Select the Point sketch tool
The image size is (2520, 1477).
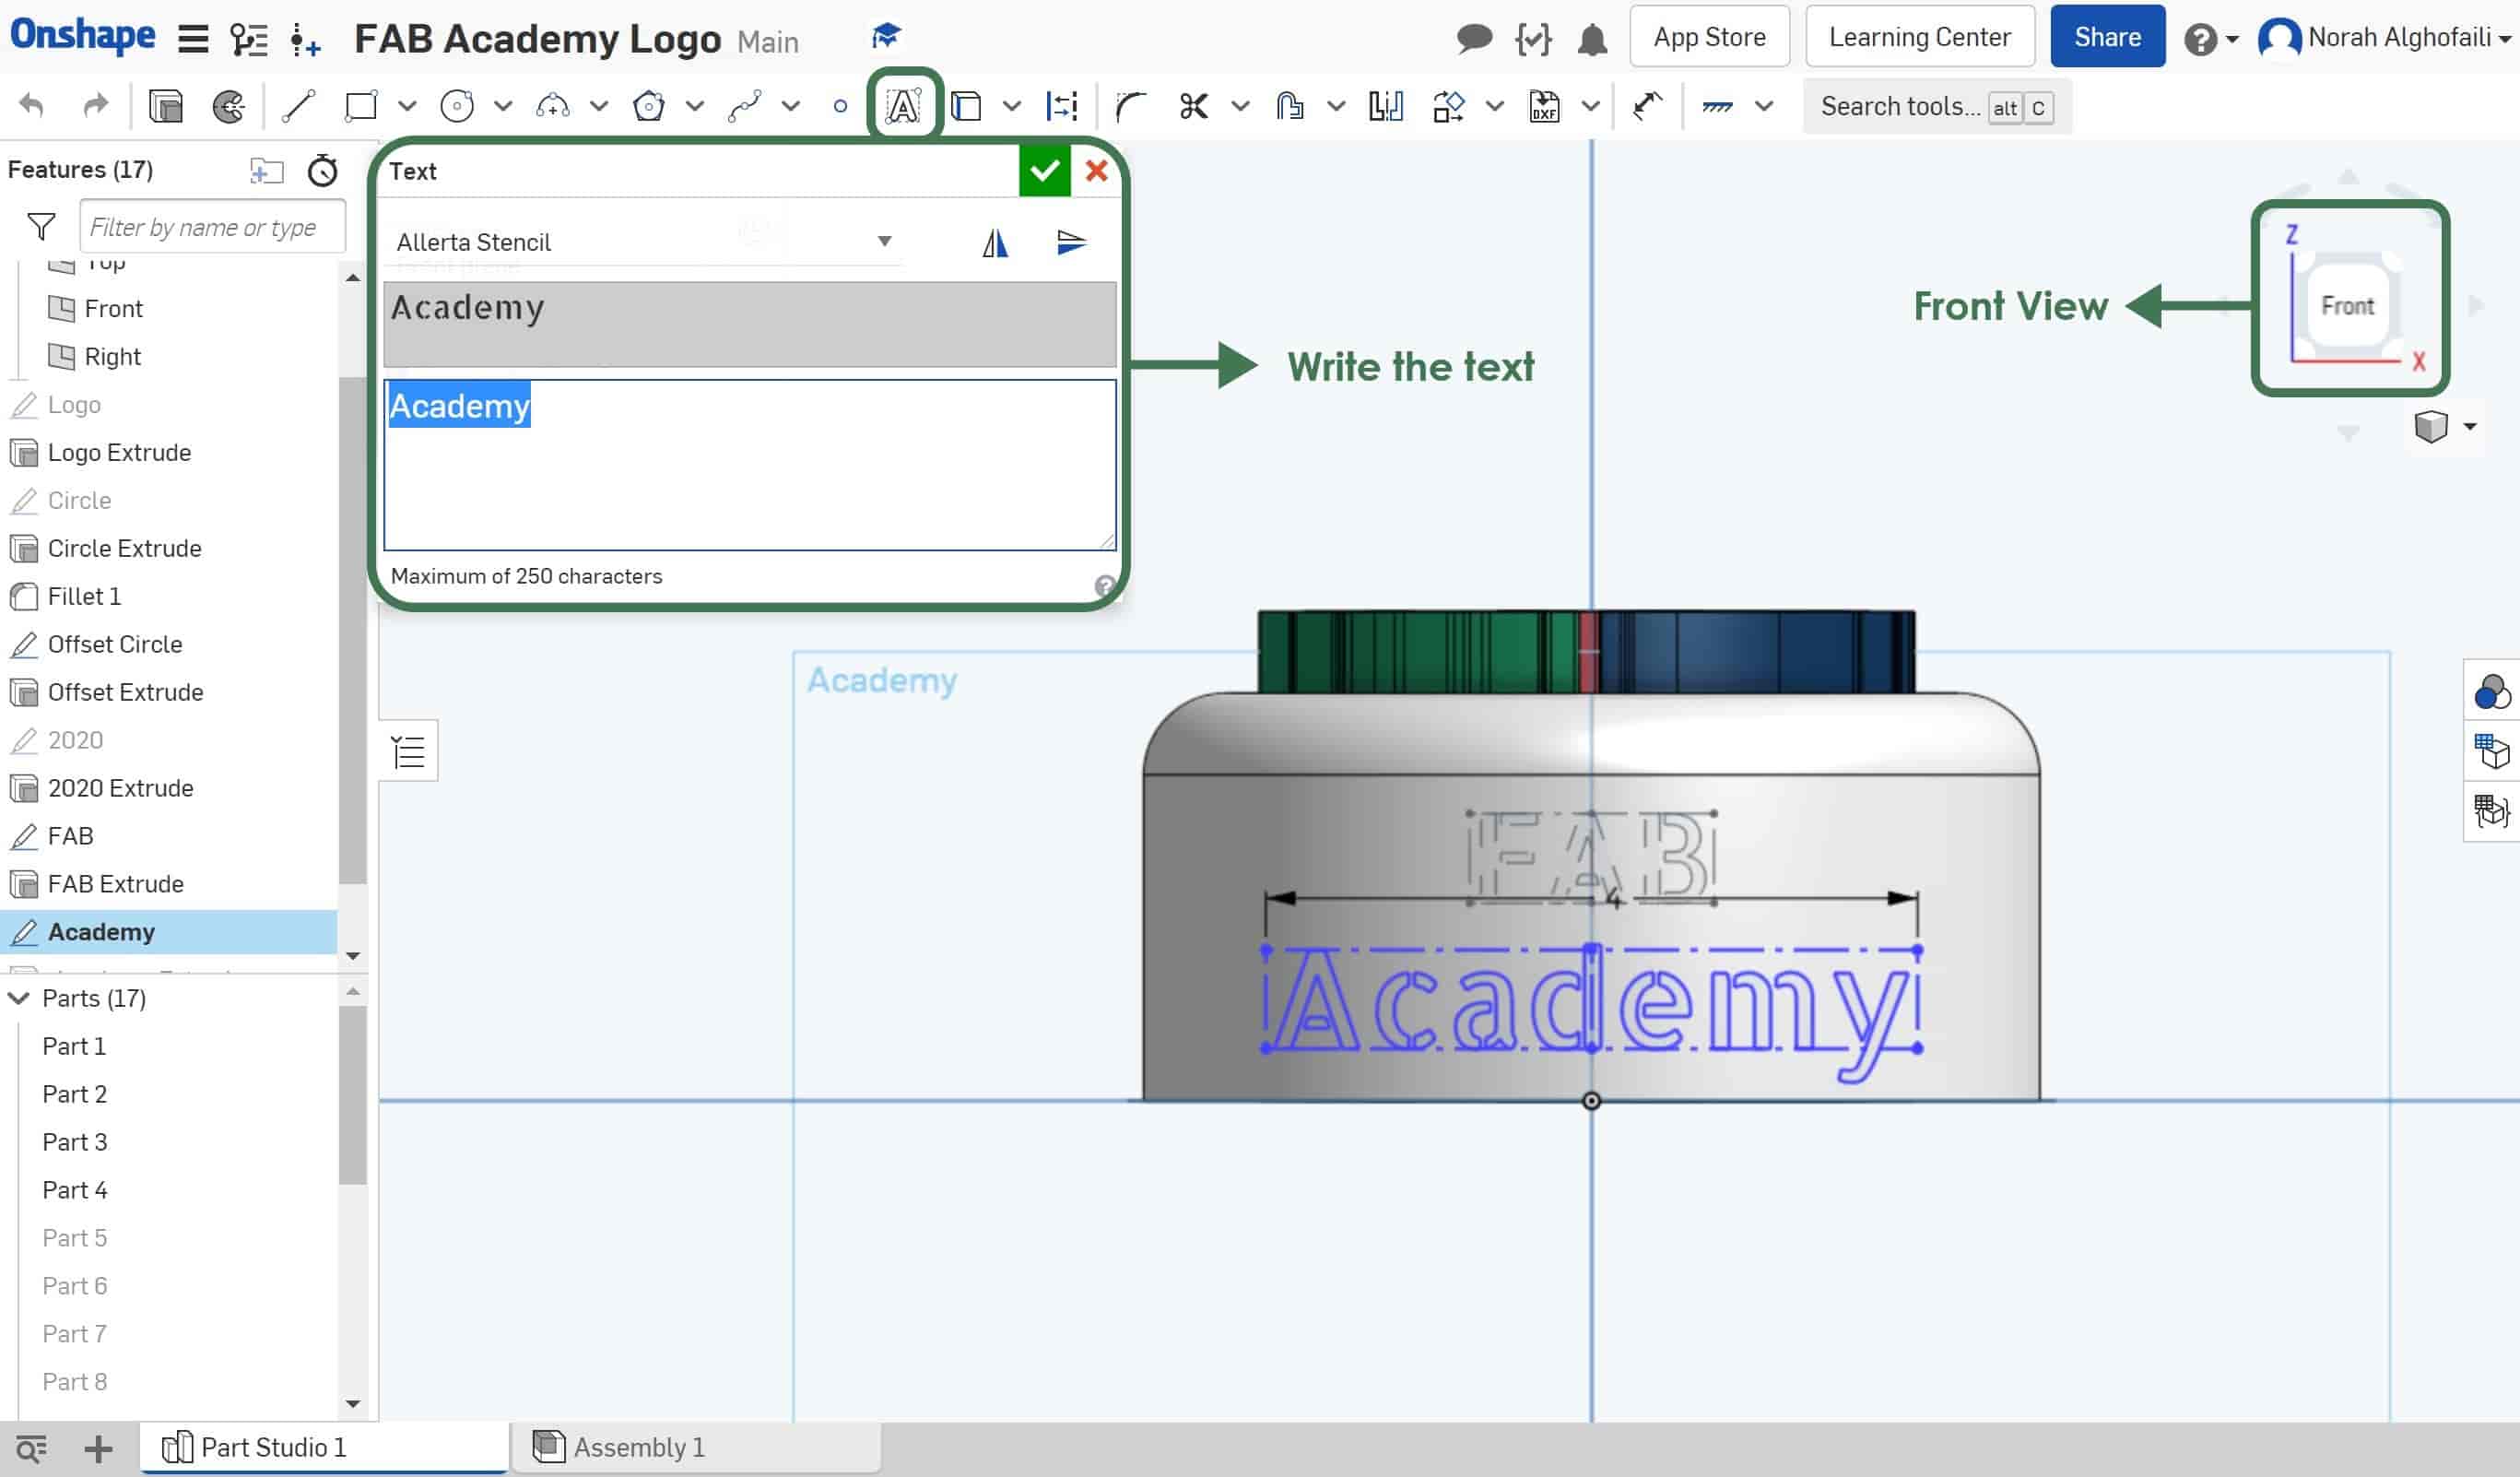click(840, 106)
